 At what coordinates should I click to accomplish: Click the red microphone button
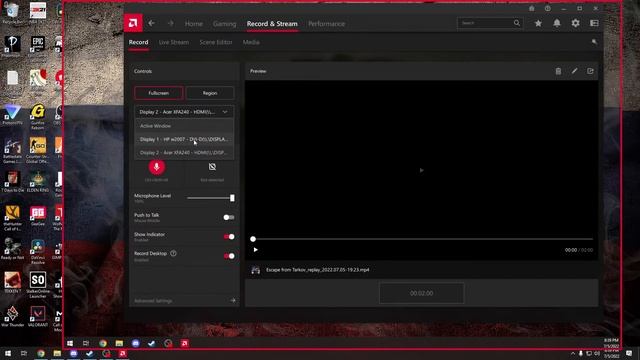(156, 167)
